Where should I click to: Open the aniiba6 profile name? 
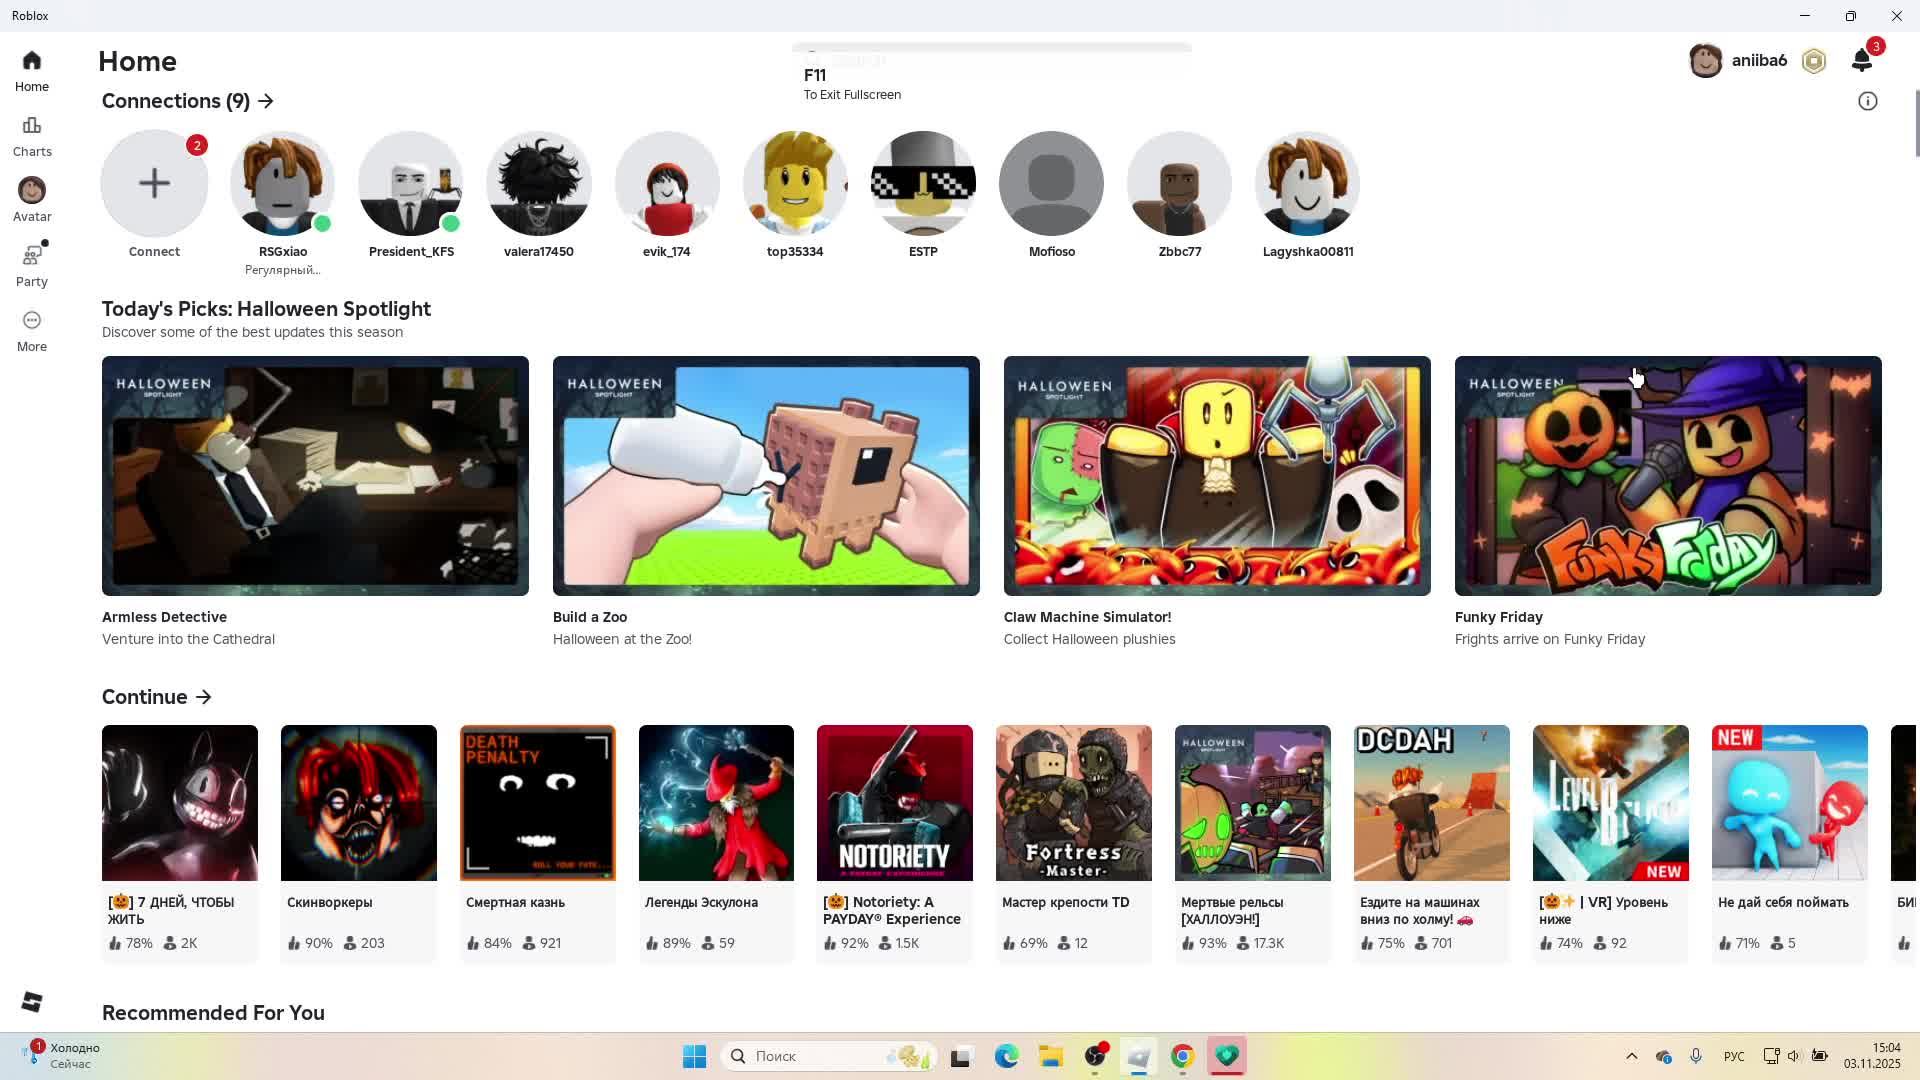(x=1758, y=61)
